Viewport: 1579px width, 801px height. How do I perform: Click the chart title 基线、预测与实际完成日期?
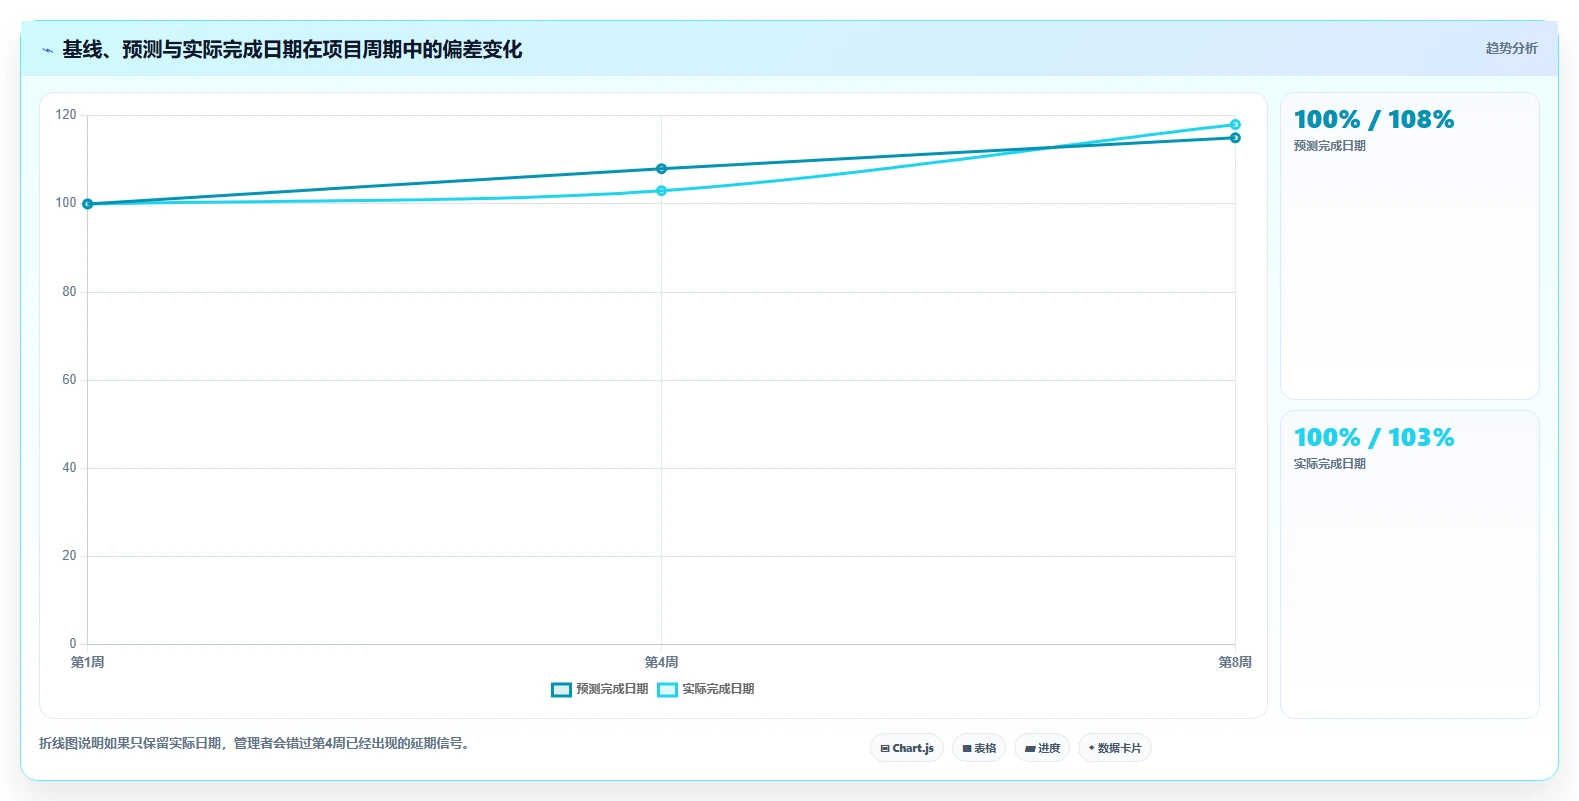pos(292,49)
